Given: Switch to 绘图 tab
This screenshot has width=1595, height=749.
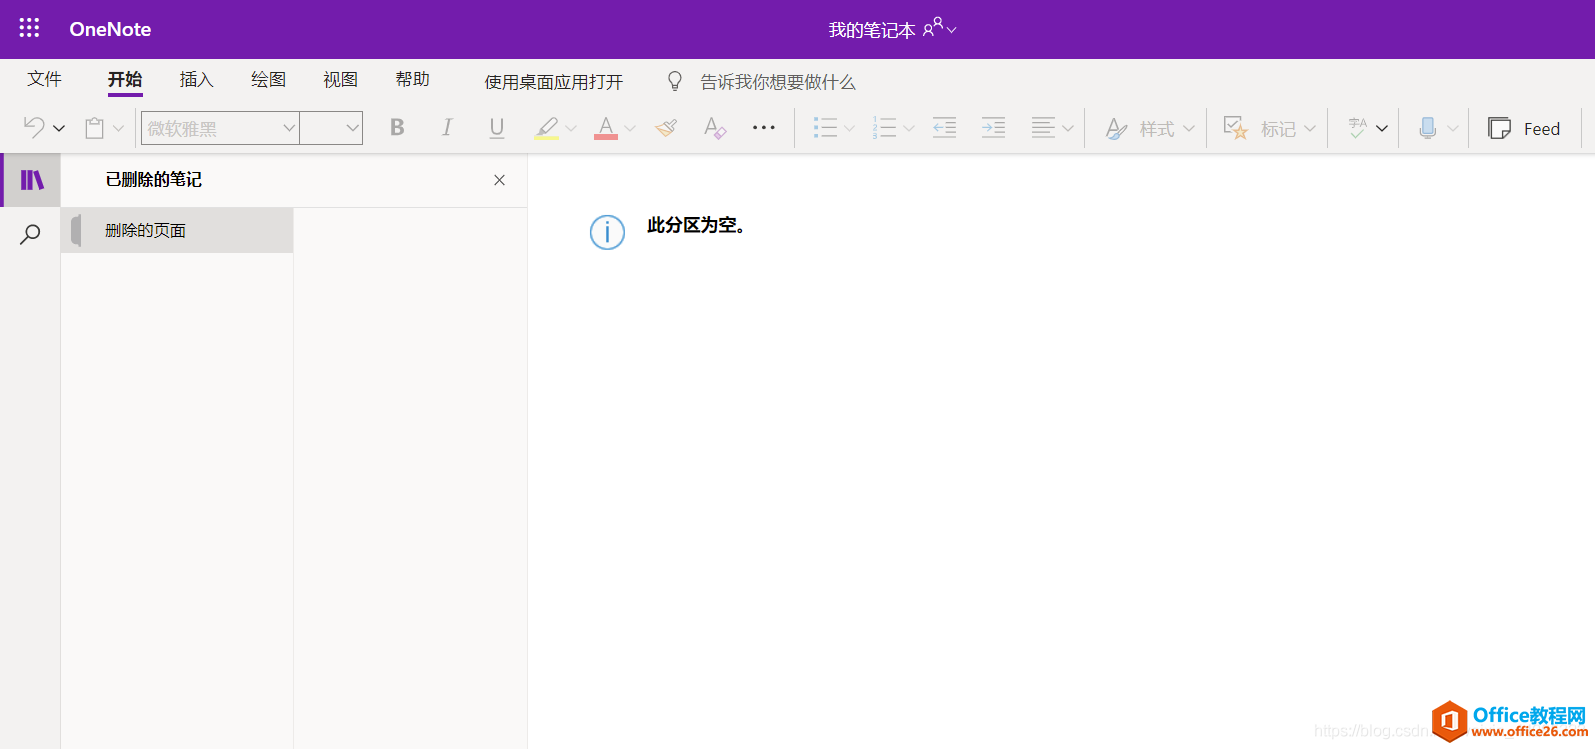Looking at the screenshot, I should click(268, 79).
